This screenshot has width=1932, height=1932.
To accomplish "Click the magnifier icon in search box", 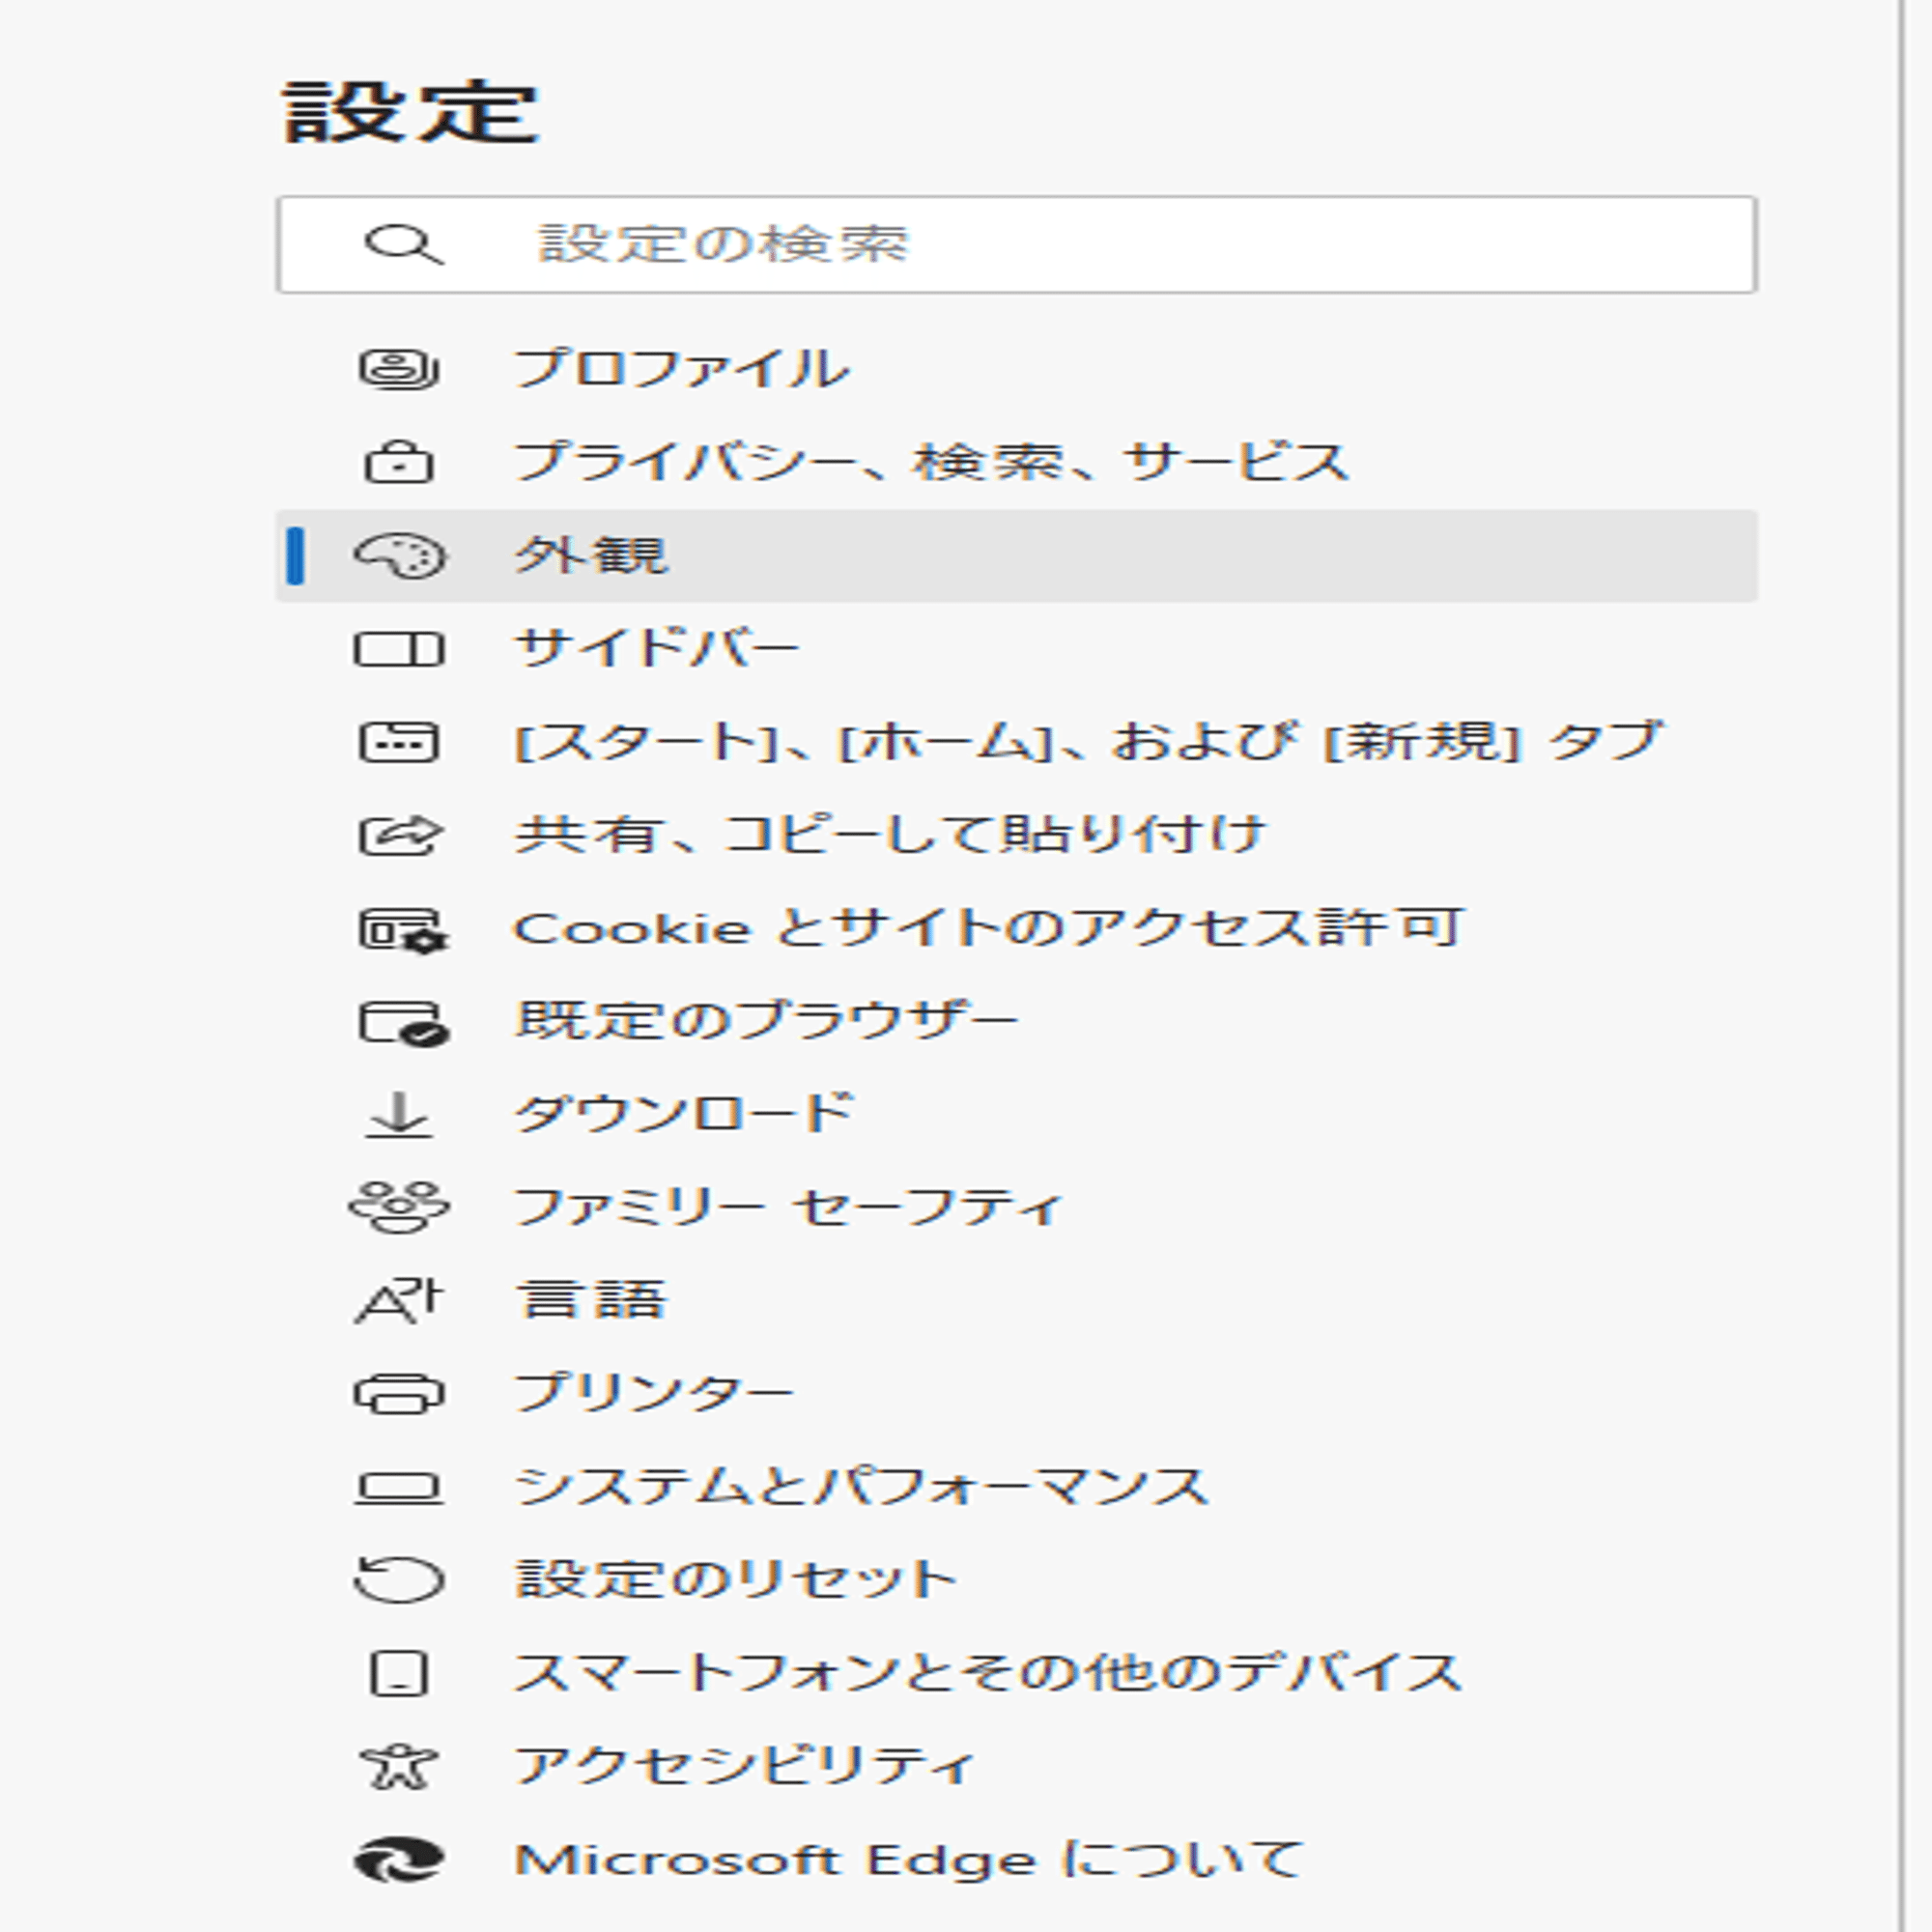I will [x=402, y=245].
